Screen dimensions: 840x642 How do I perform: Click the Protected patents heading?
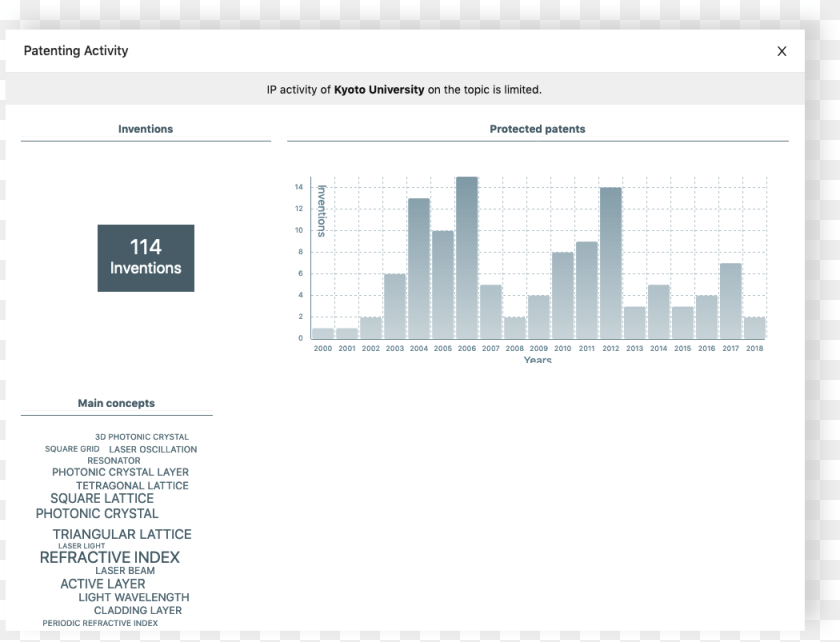pyautogui.click(x=537, y=129)
